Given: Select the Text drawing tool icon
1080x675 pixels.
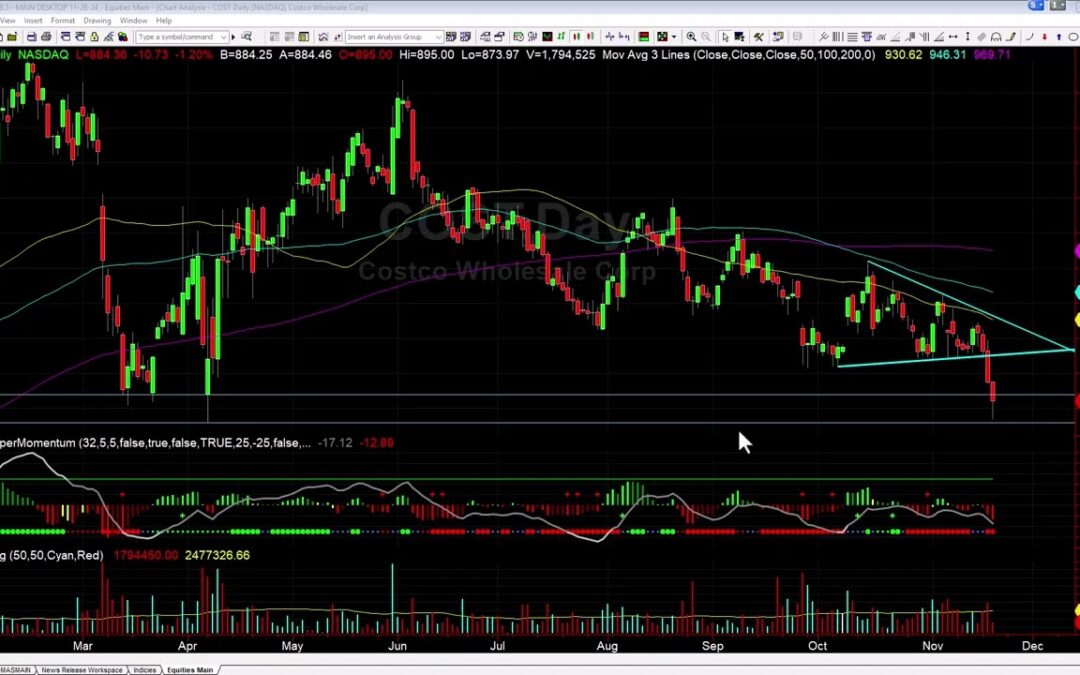Looking at the screenshot, I should [866, 36].
